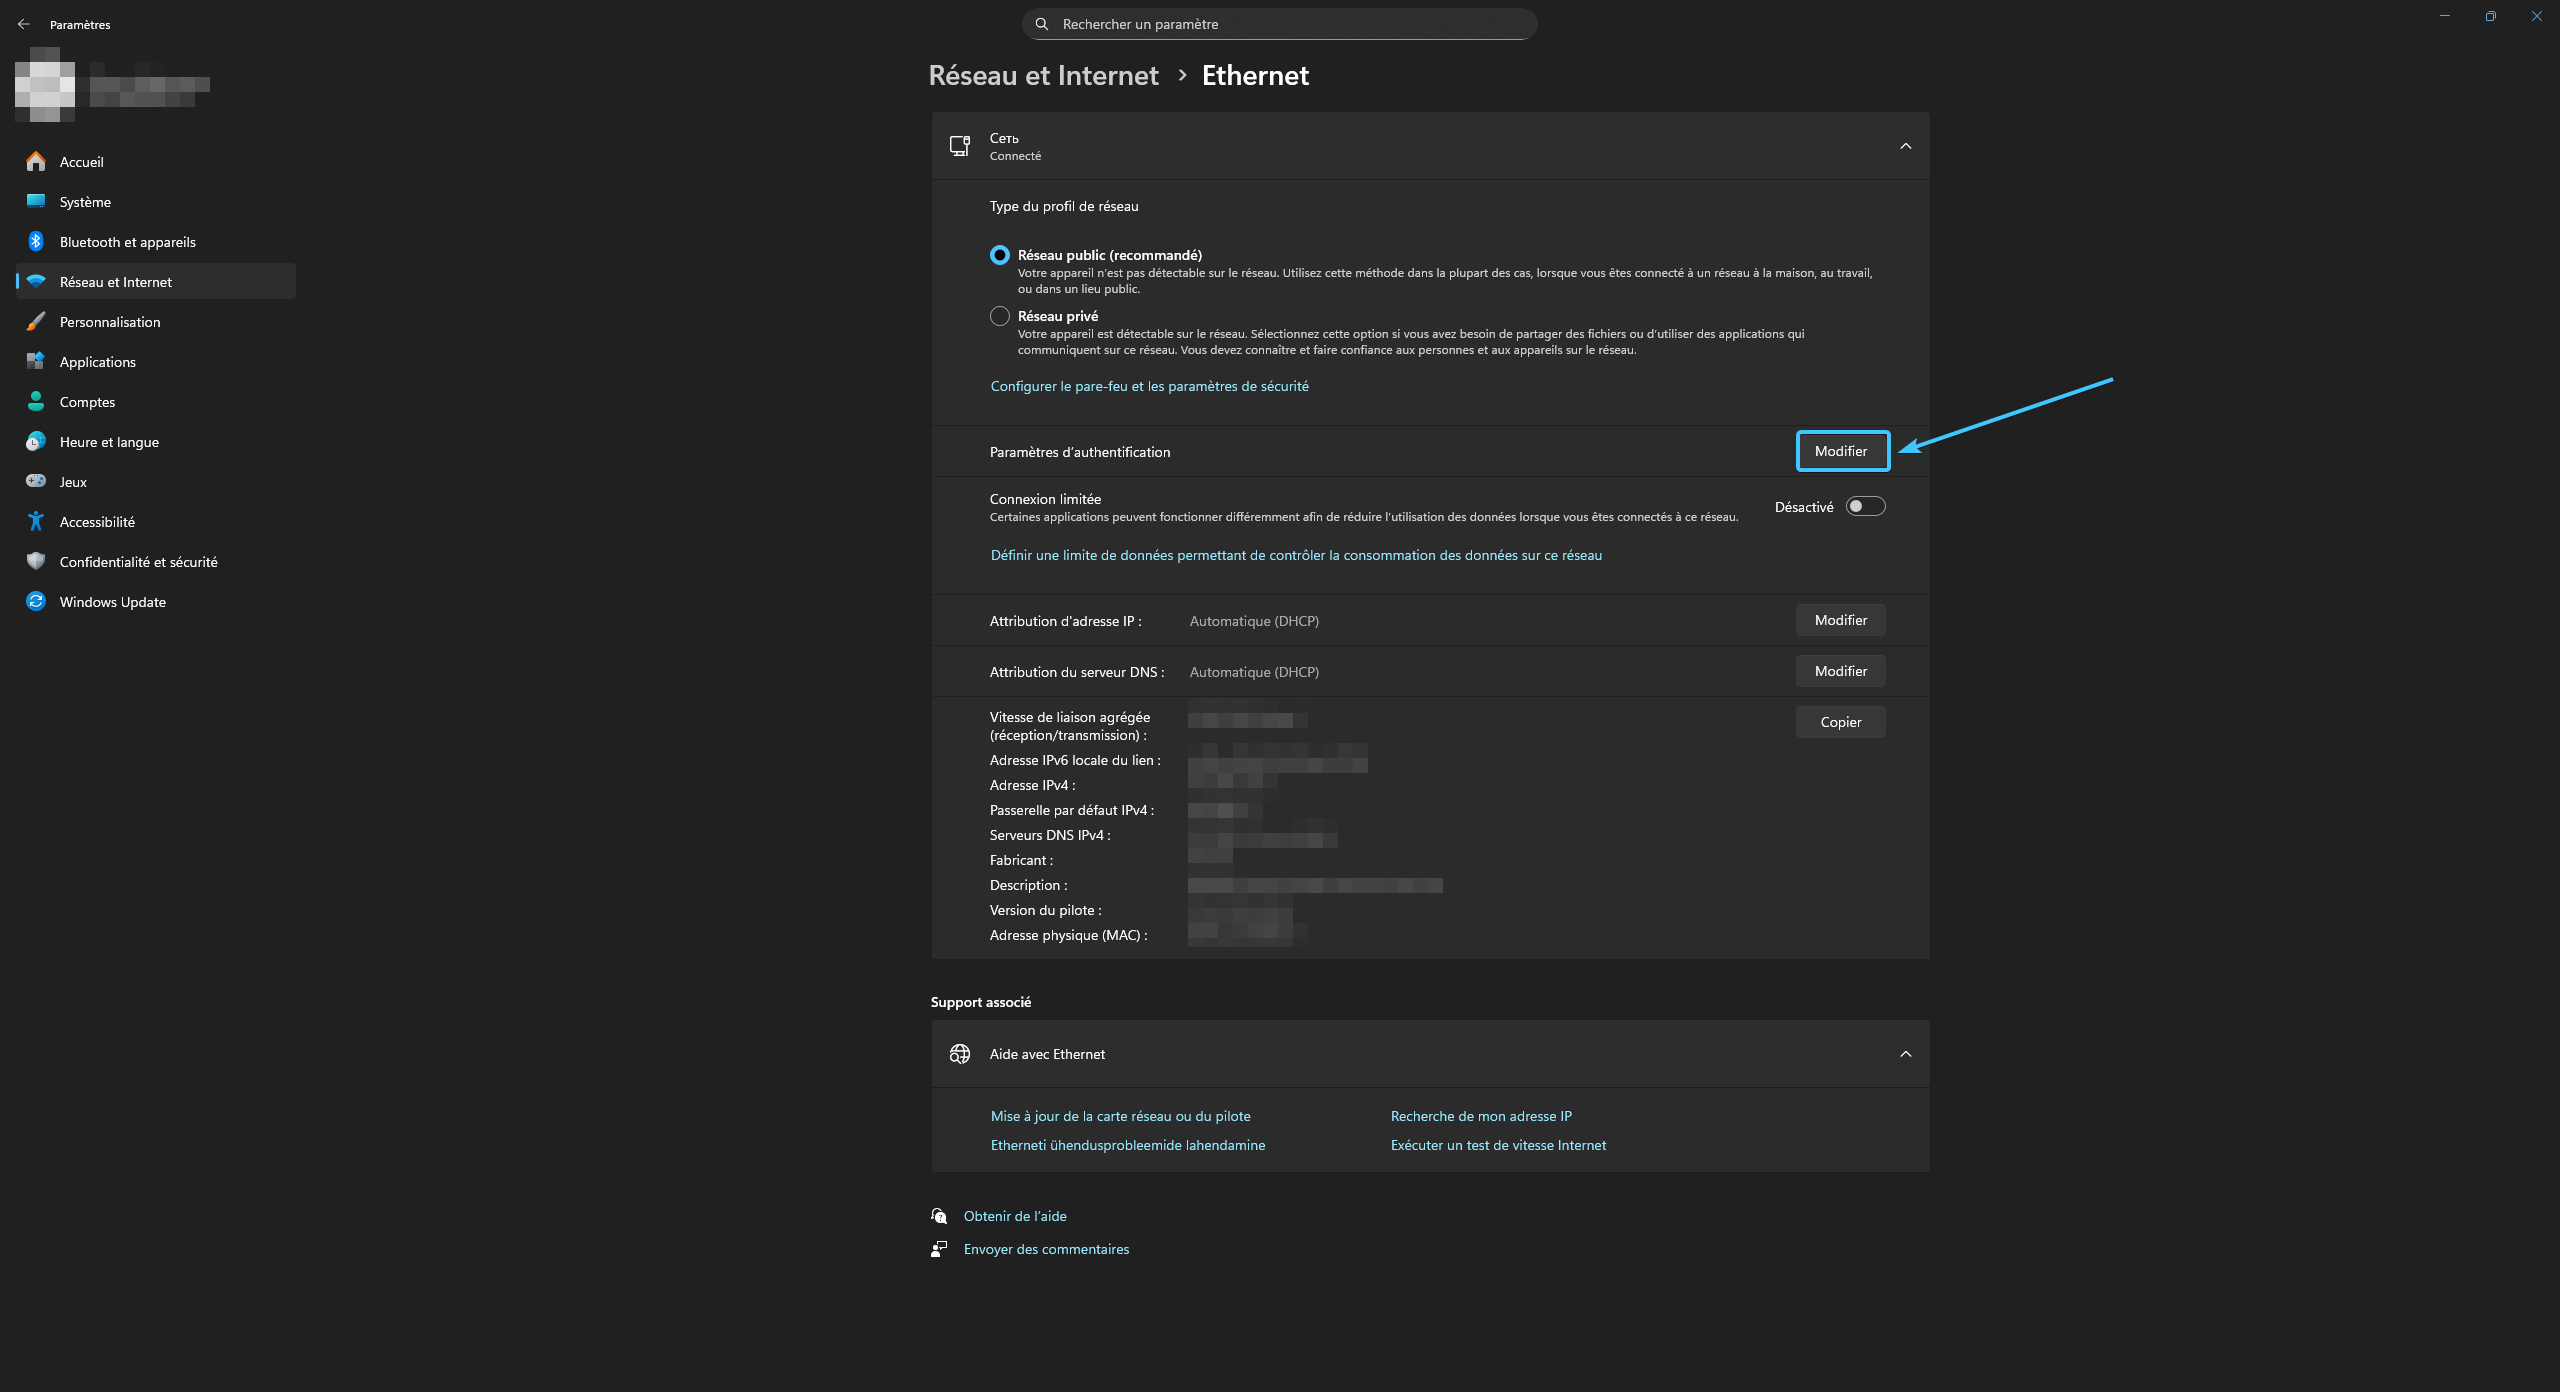The image size is (2560, 1392).
Task: Click the back arrow icon
Action: (x=24, y=24)
